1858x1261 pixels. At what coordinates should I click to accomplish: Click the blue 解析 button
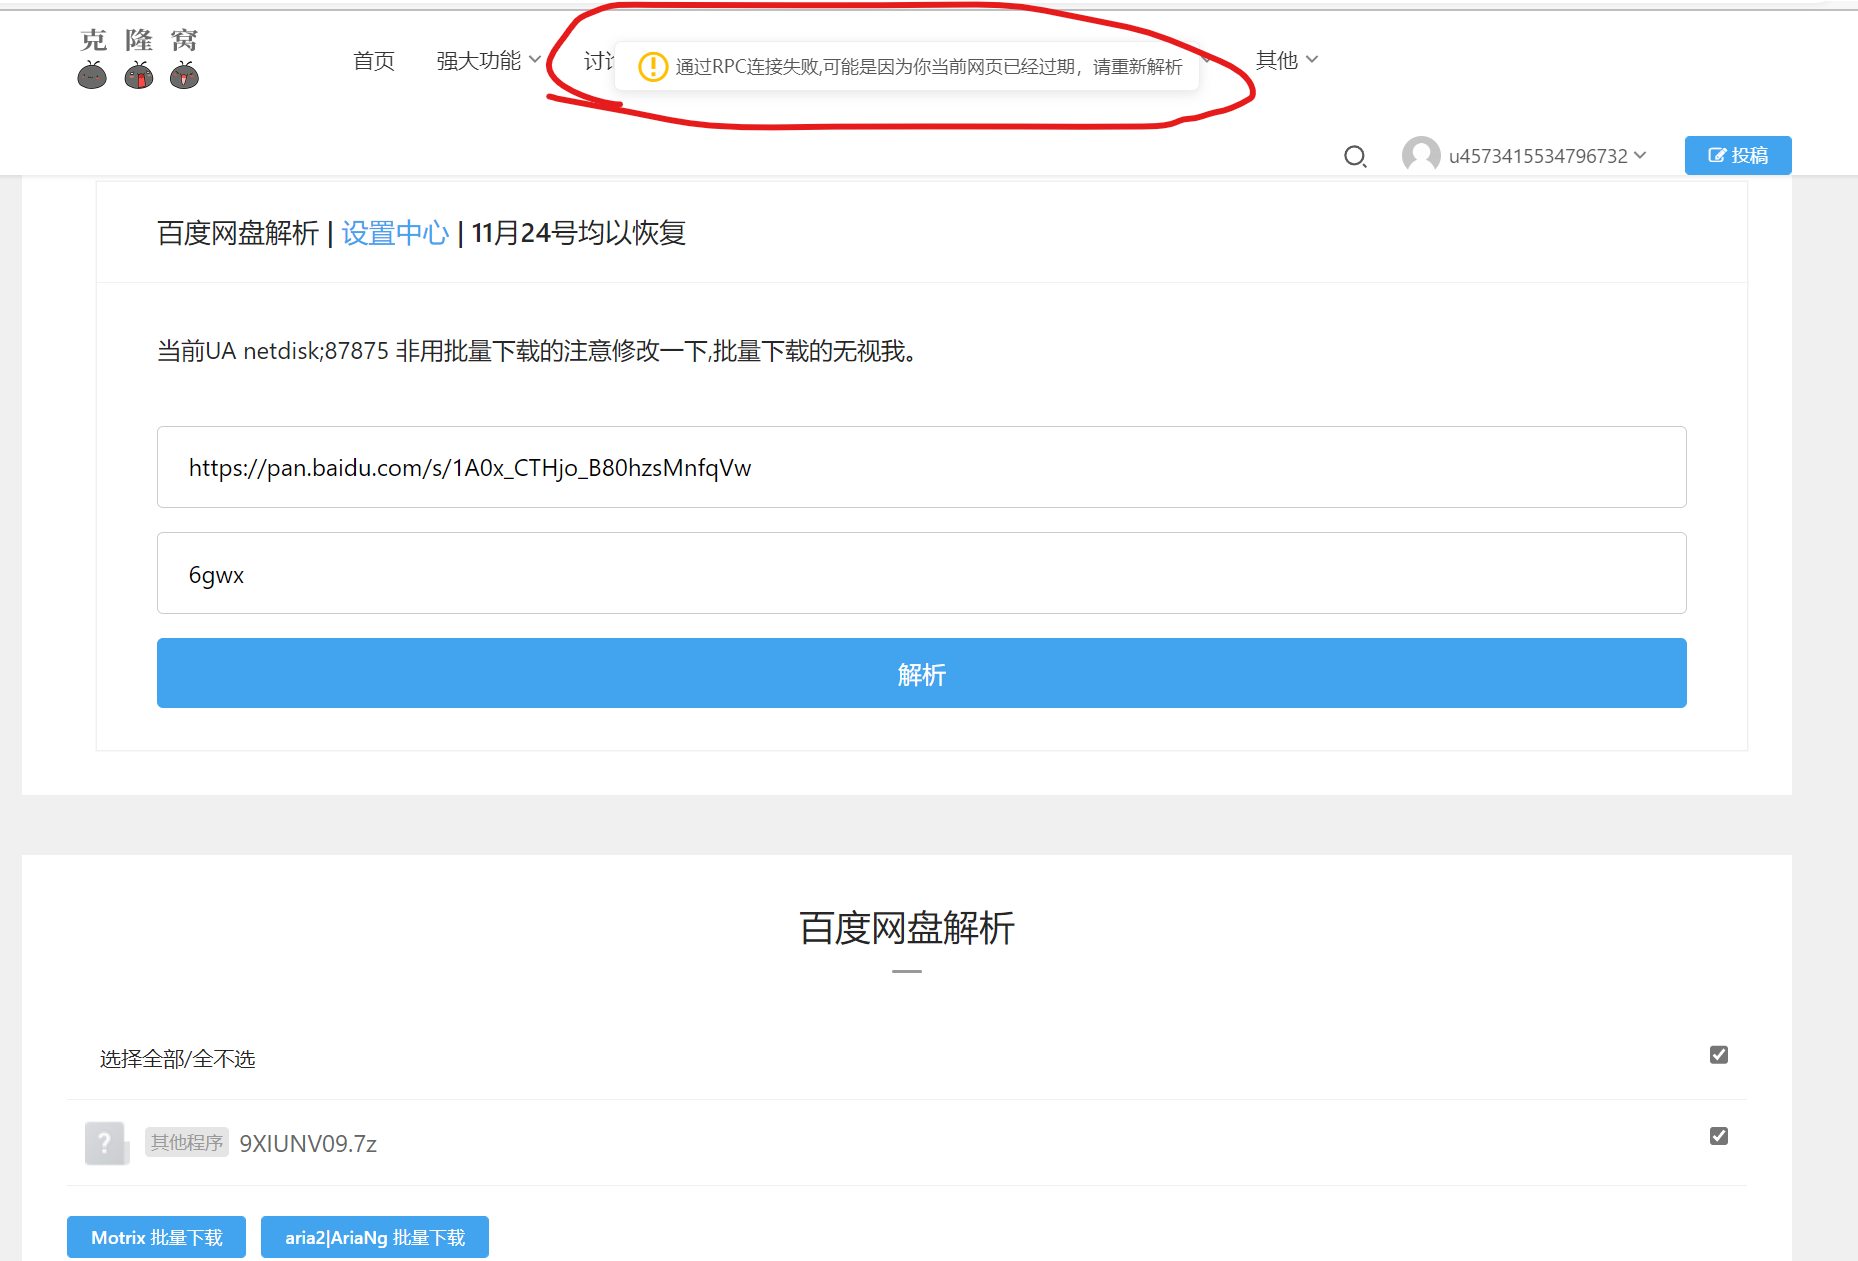click(x=922, y=673)
